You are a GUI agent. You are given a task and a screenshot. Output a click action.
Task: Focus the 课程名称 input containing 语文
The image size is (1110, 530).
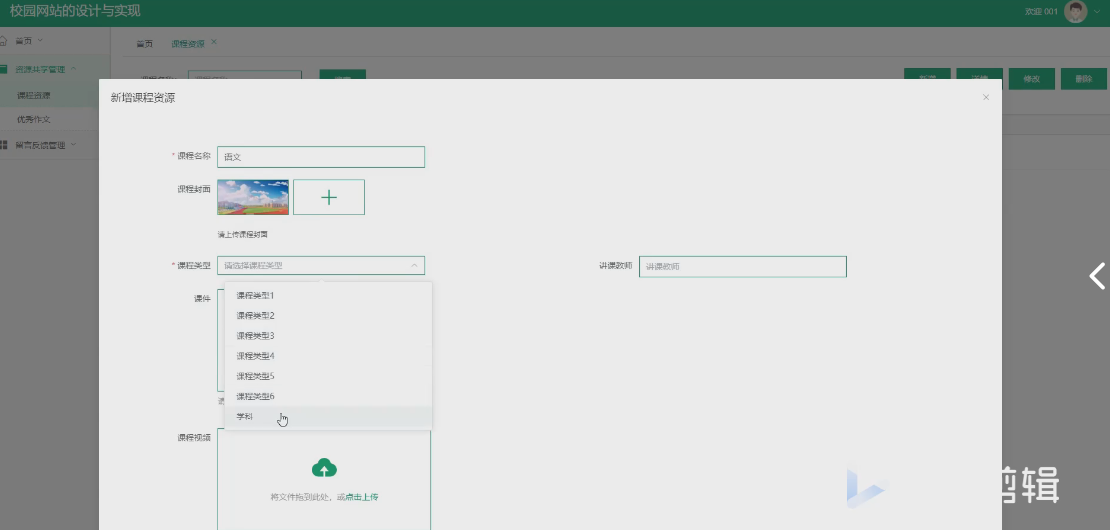coord(321,157)
